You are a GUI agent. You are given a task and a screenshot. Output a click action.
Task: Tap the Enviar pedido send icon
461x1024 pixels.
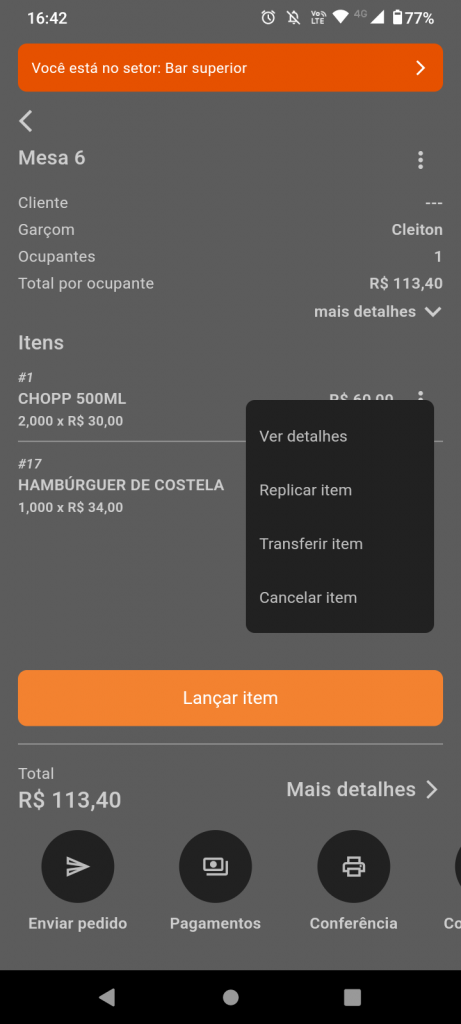[78, 867]
